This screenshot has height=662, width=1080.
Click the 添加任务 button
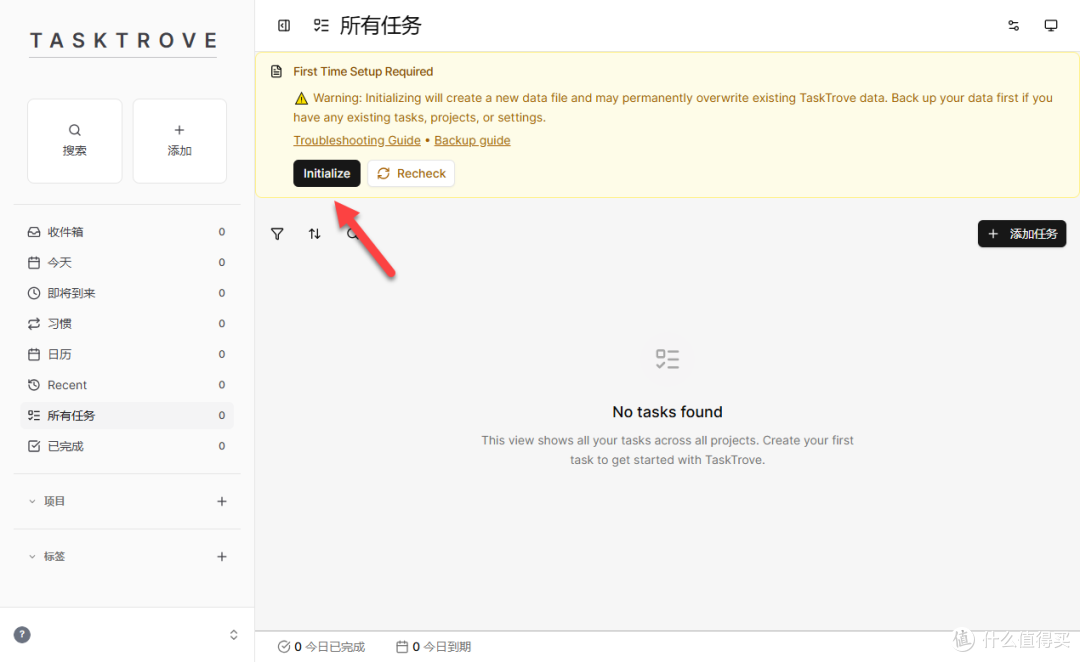click(x=1021, y=234)
